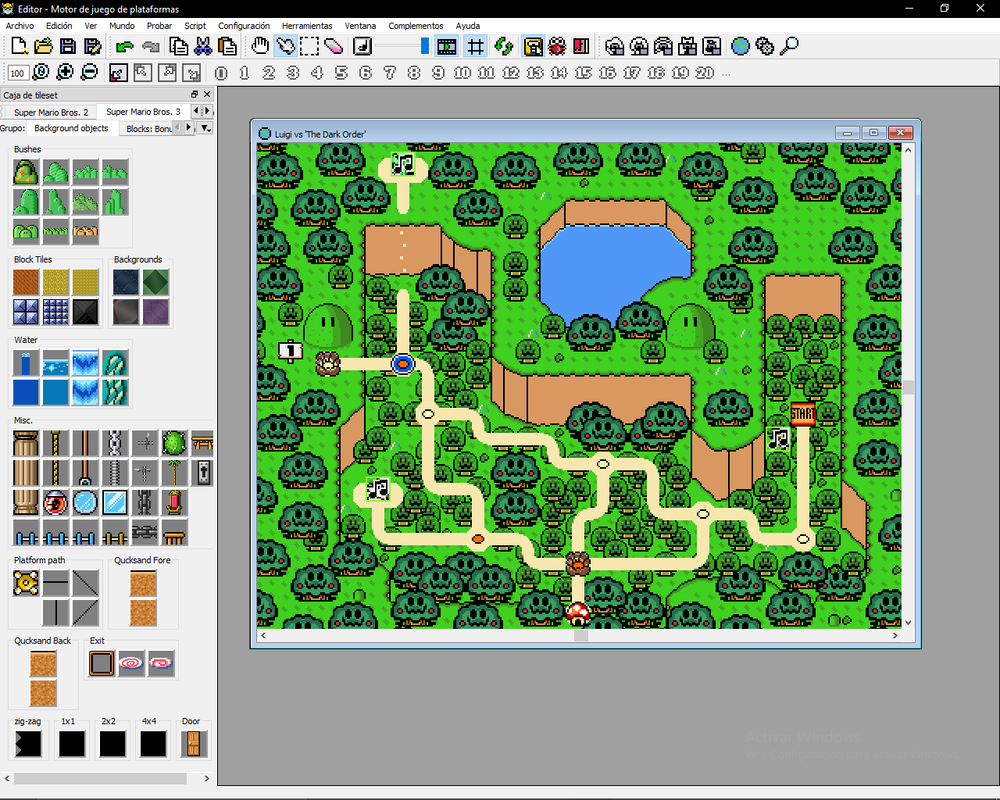The height and width of the screenshot is (800, 1000).
Task: Open the Ayuda menu
Action: coord(467,26)
